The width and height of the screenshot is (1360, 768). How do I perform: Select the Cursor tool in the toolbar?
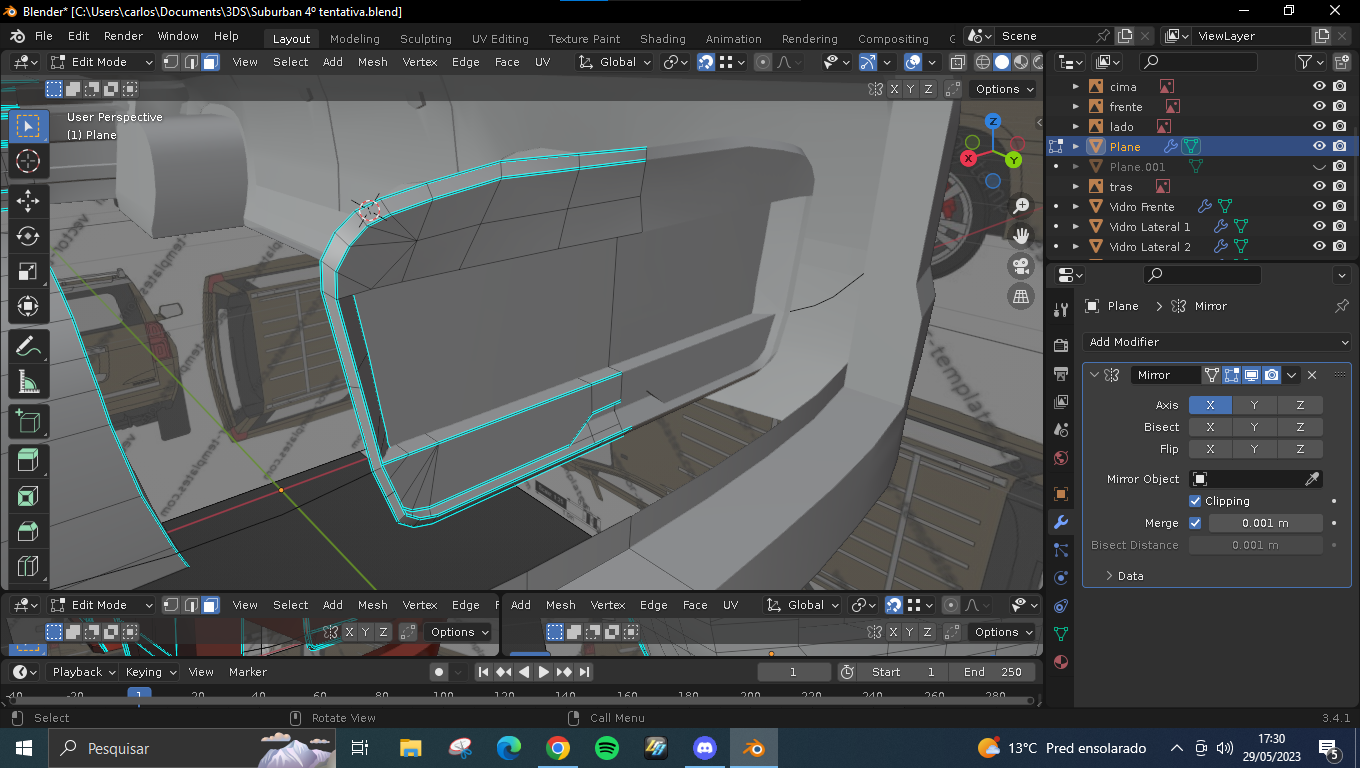(28, 161)
